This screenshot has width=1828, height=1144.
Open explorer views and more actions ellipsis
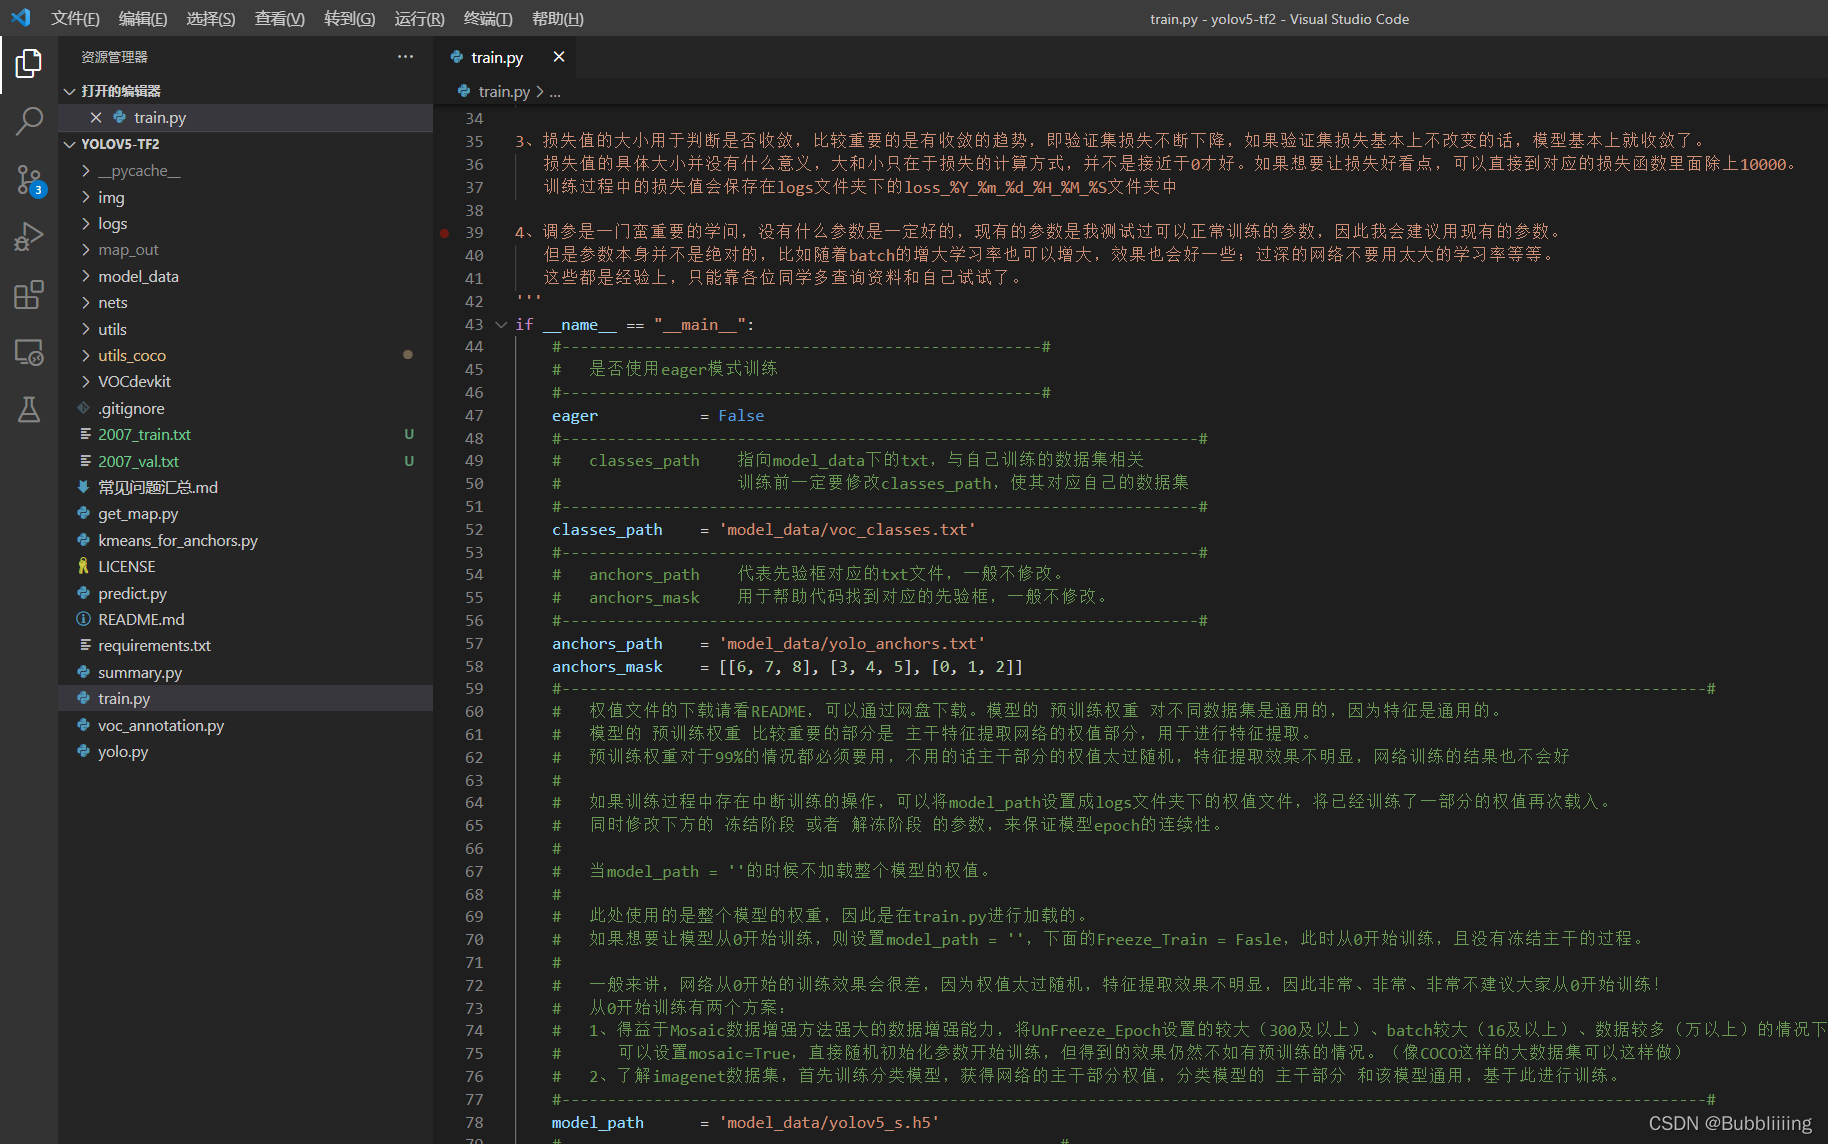tap(405, 57)
